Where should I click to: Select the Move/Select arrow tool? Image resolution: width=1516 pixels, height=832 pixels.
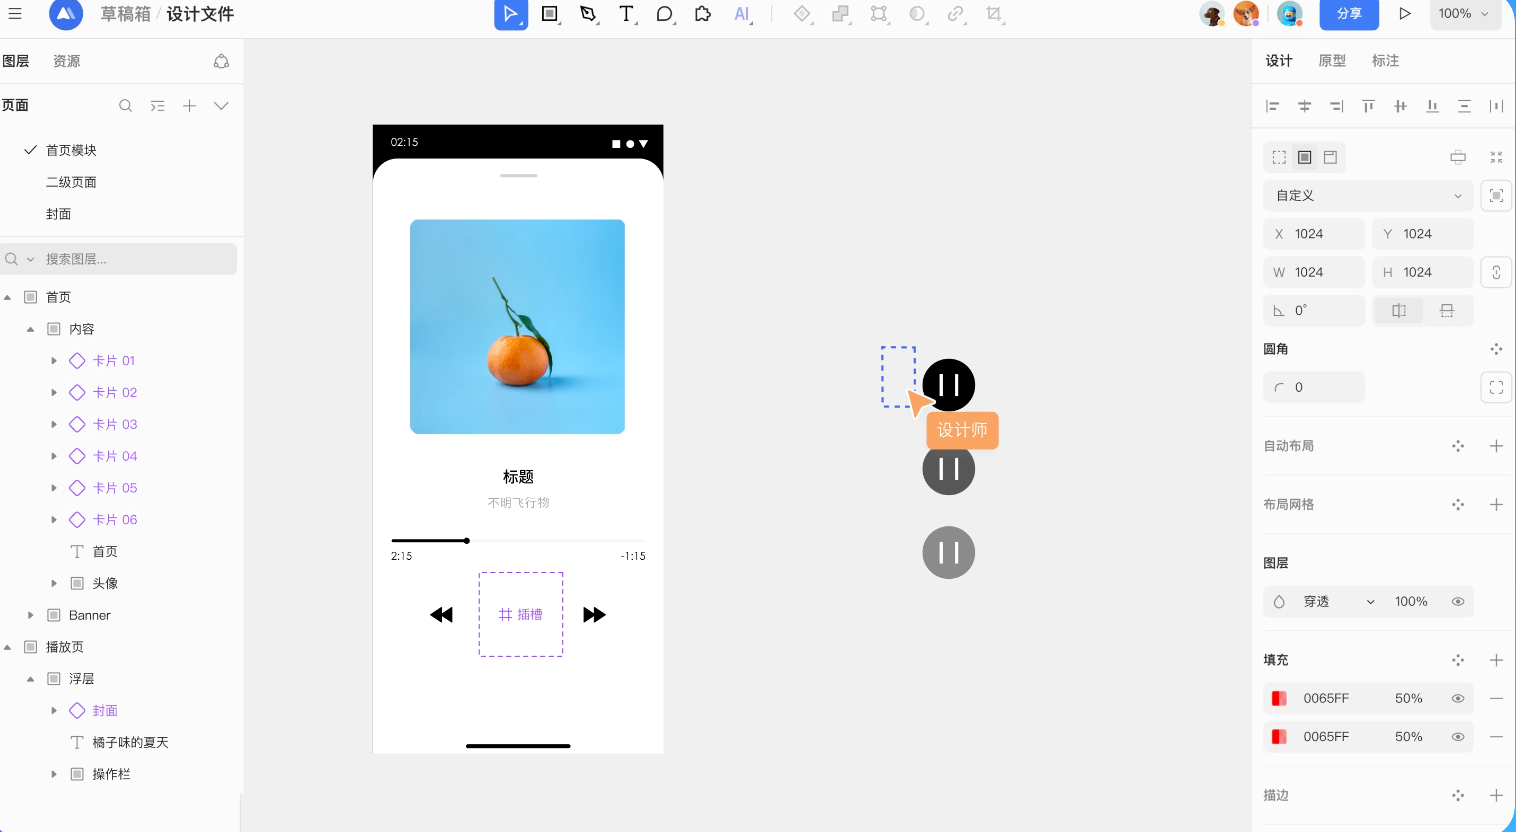click(x=511, y=14)
